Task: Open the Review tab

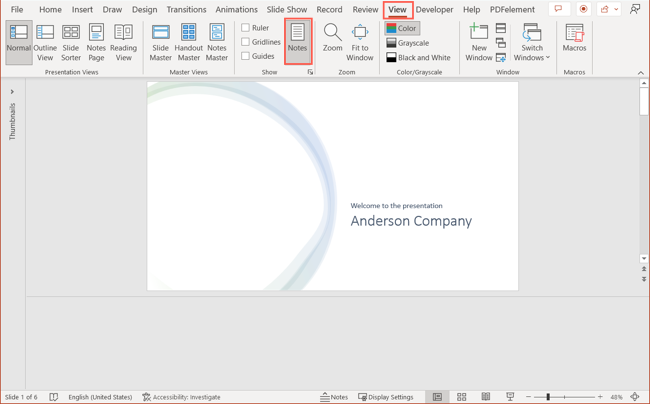Action: pos(366,9)
